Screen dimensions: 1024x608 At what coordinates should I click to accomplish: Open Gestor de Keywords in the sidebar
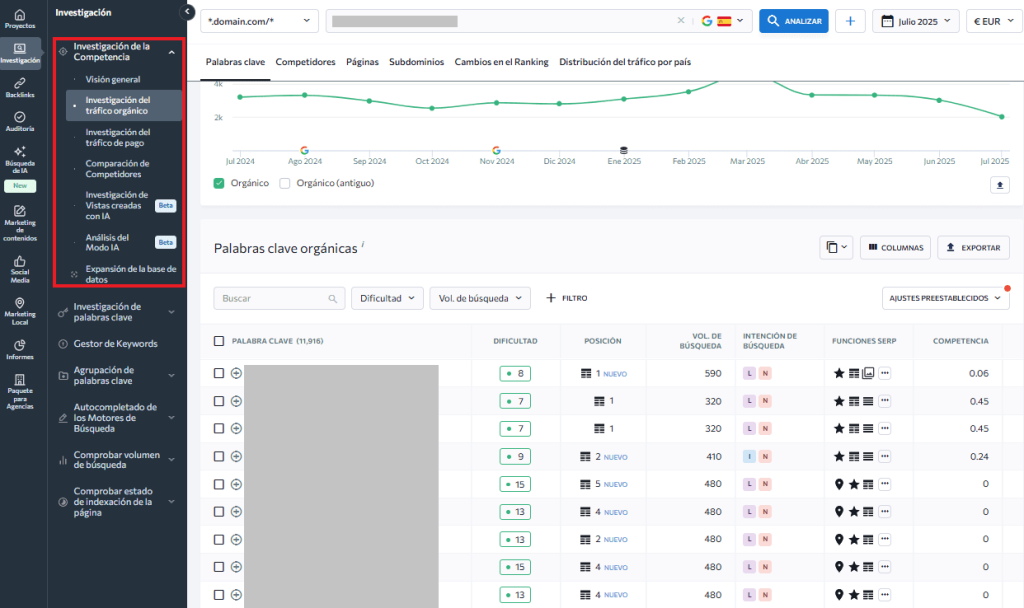[x=116, y=344]
